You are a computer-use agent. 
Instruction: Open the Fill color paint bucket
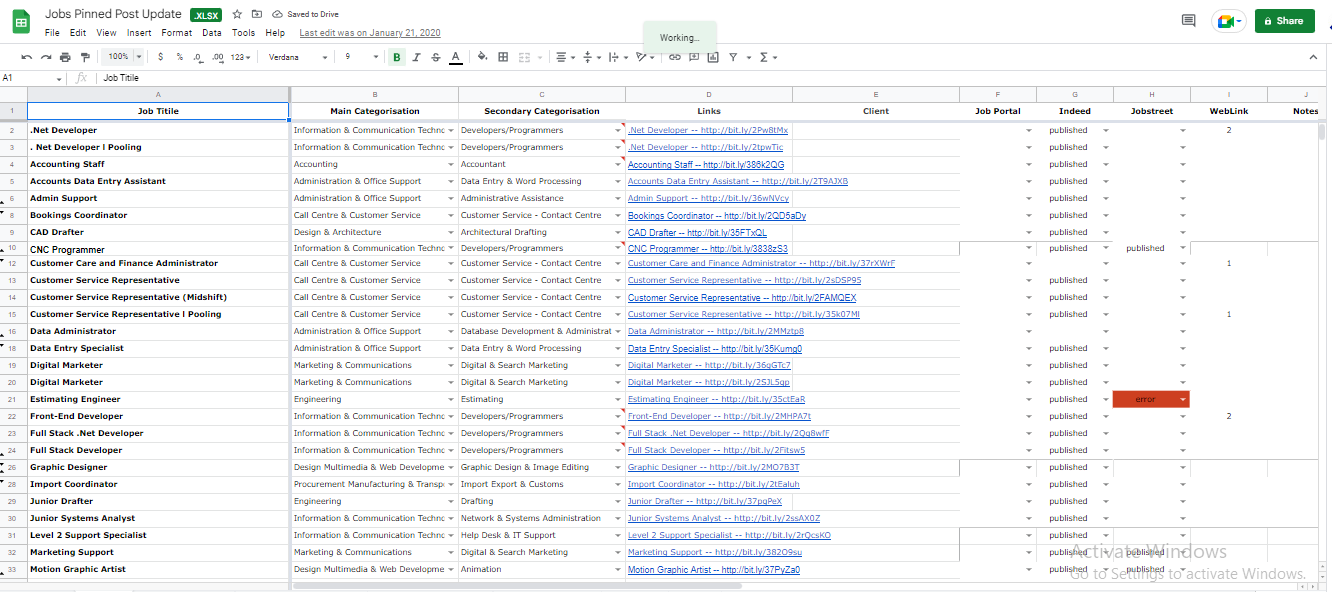(482, 57)
